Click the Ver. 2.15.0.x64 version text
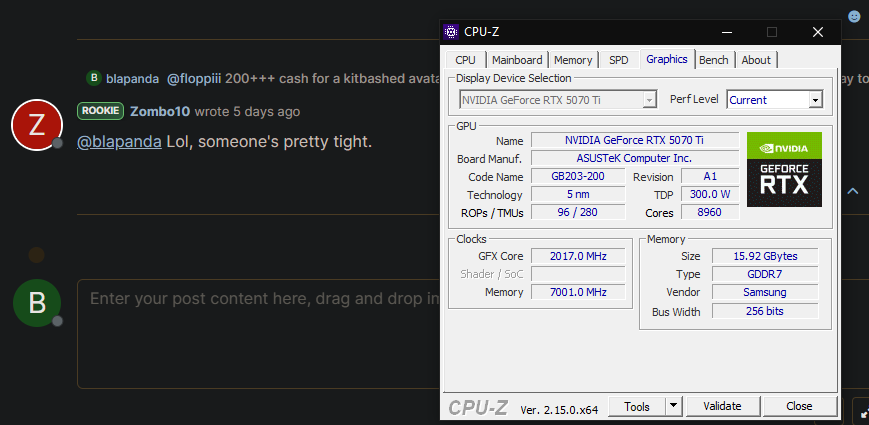Image resolution: width=869 pixels, height=425 pixels. point(559,410)
